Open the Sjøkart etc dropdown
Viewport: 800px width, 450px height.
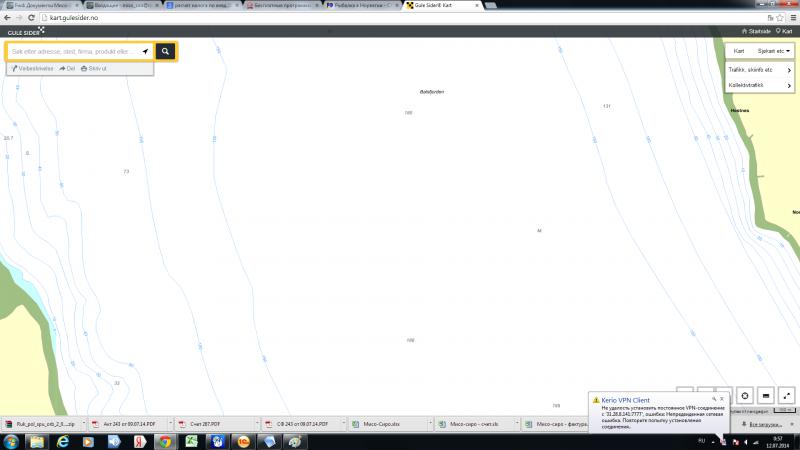(775, 51)
